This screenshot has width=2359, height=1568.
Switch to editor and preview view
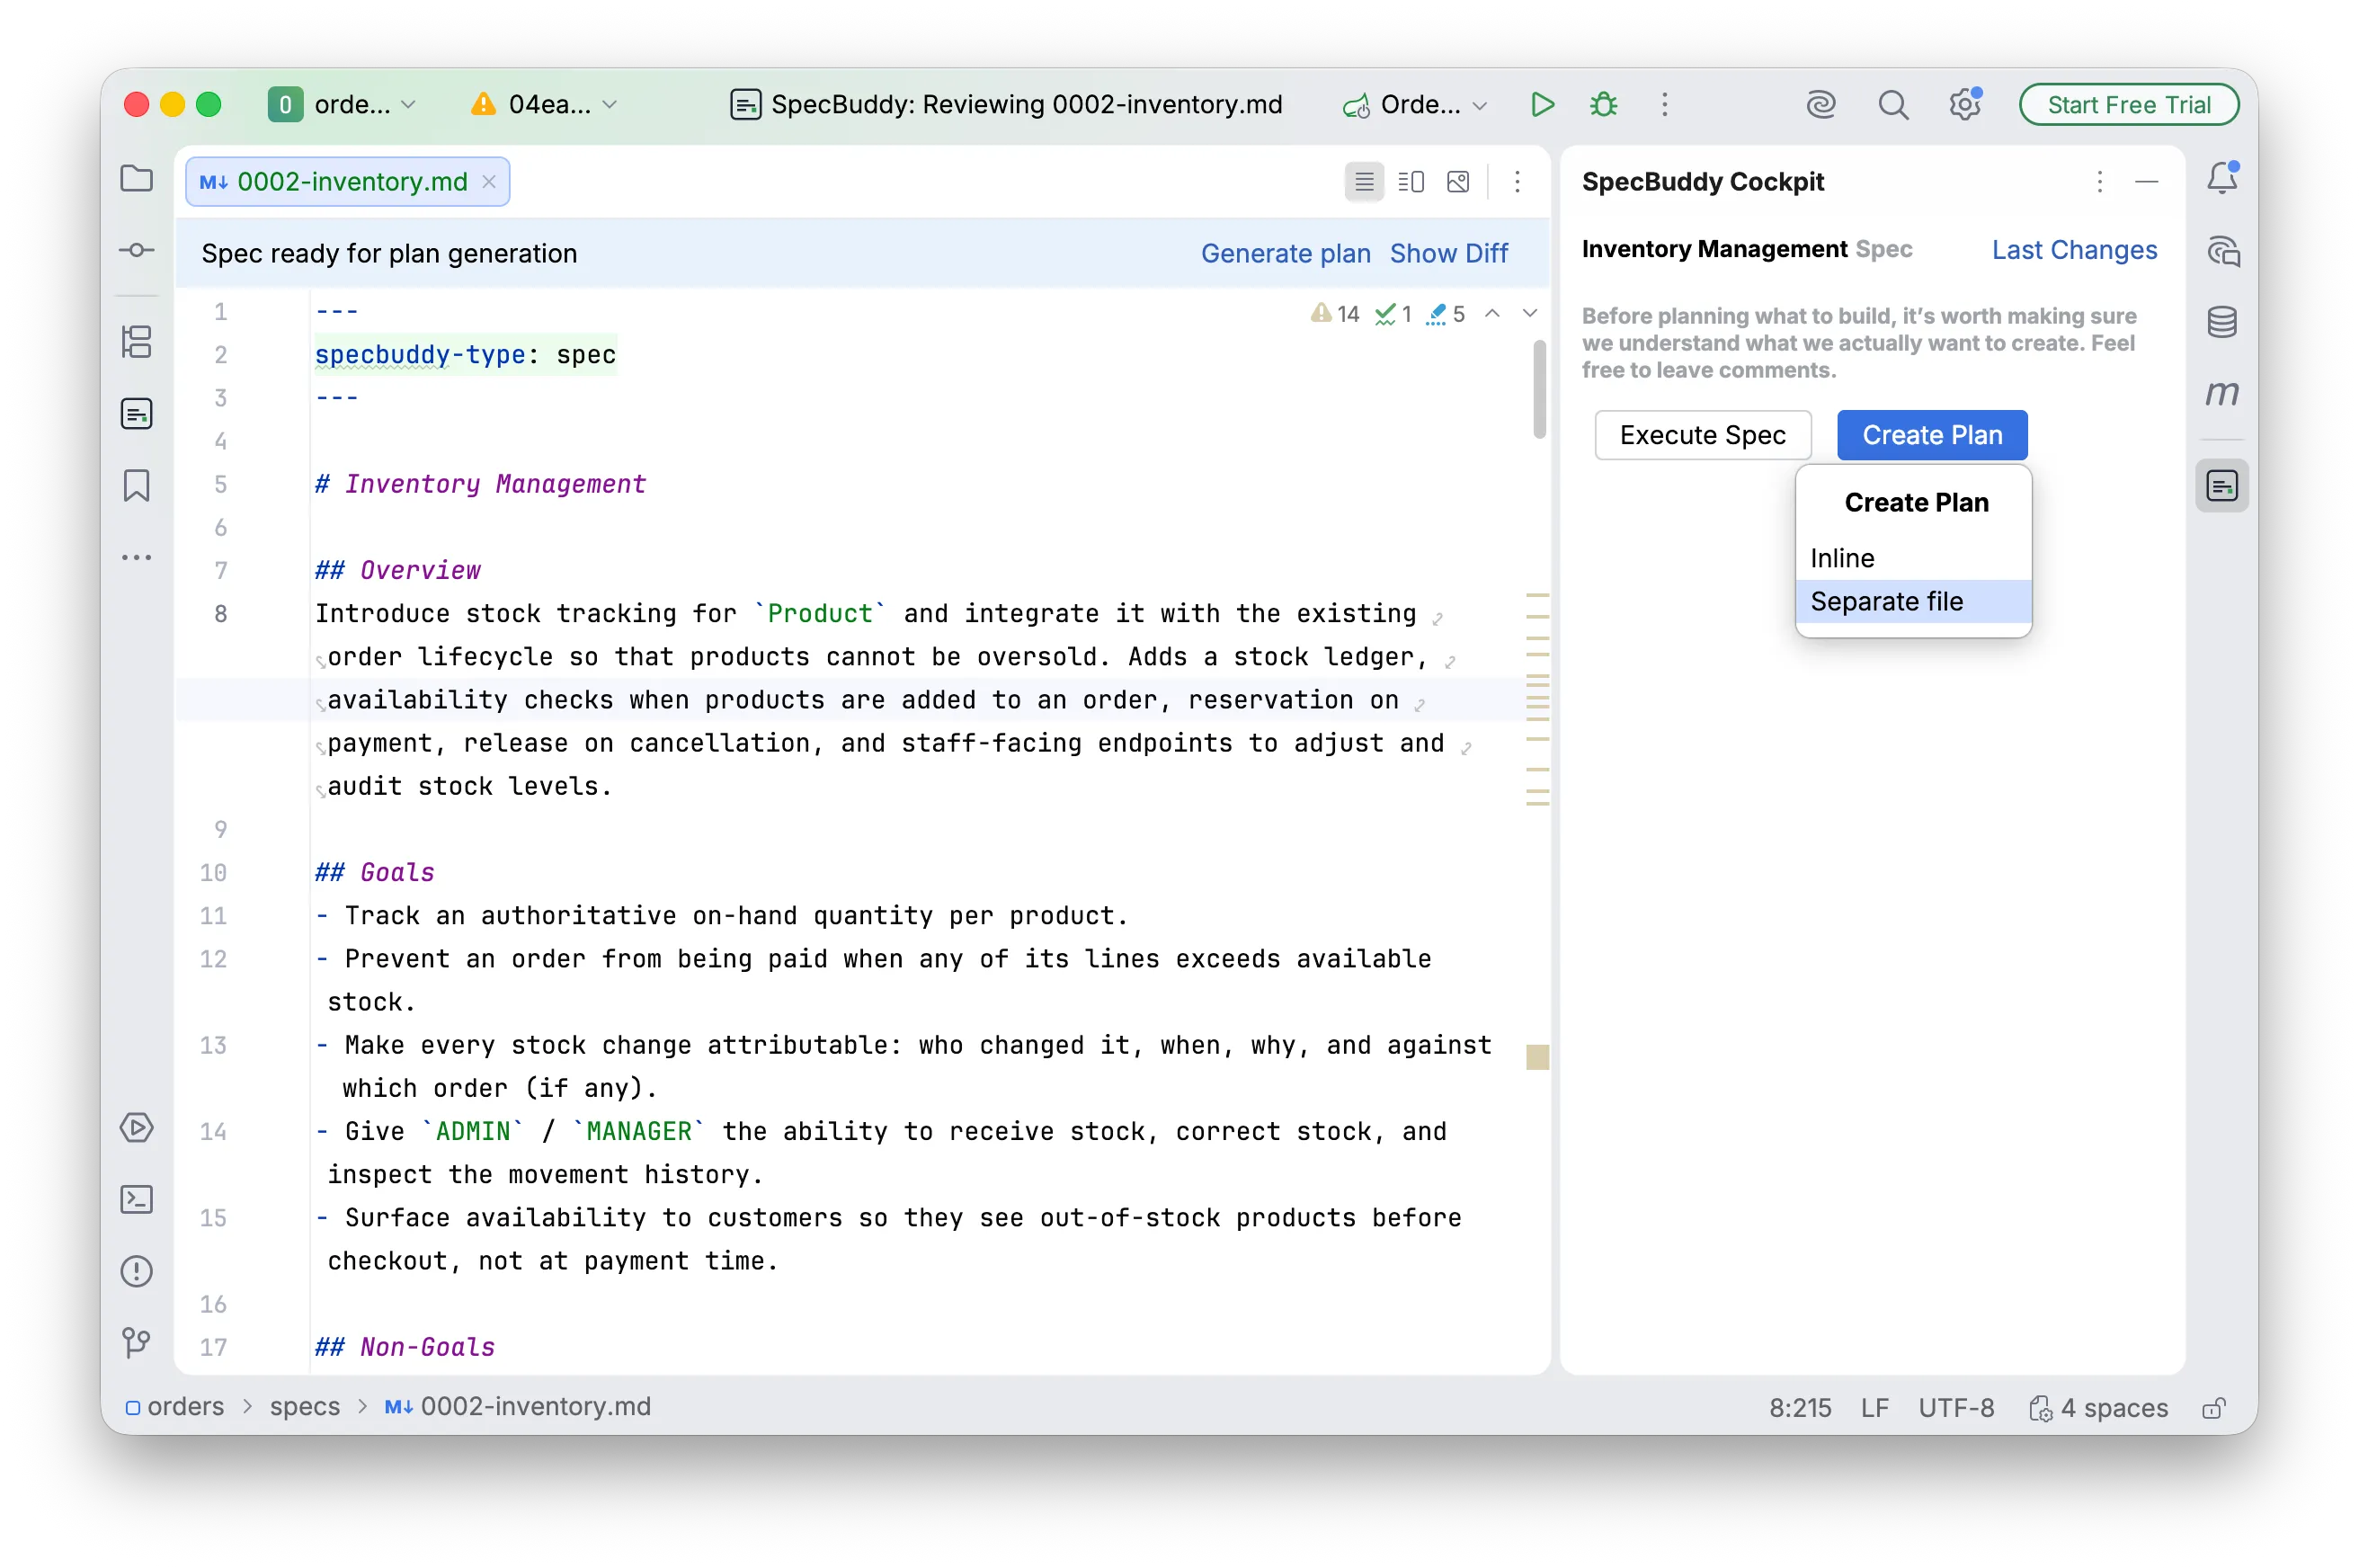1411,181
